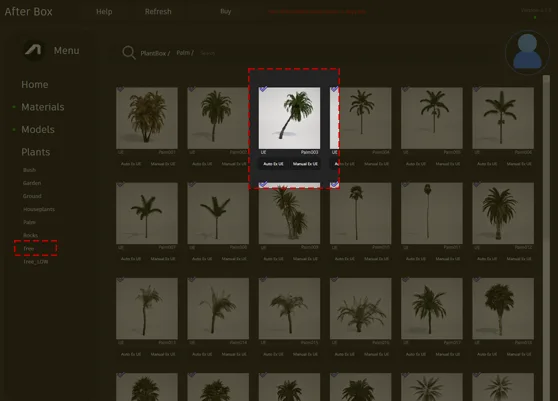Screen dimensions: 558x401
Task: Click Manual Ex UE under Palm003
Action: 305,164
